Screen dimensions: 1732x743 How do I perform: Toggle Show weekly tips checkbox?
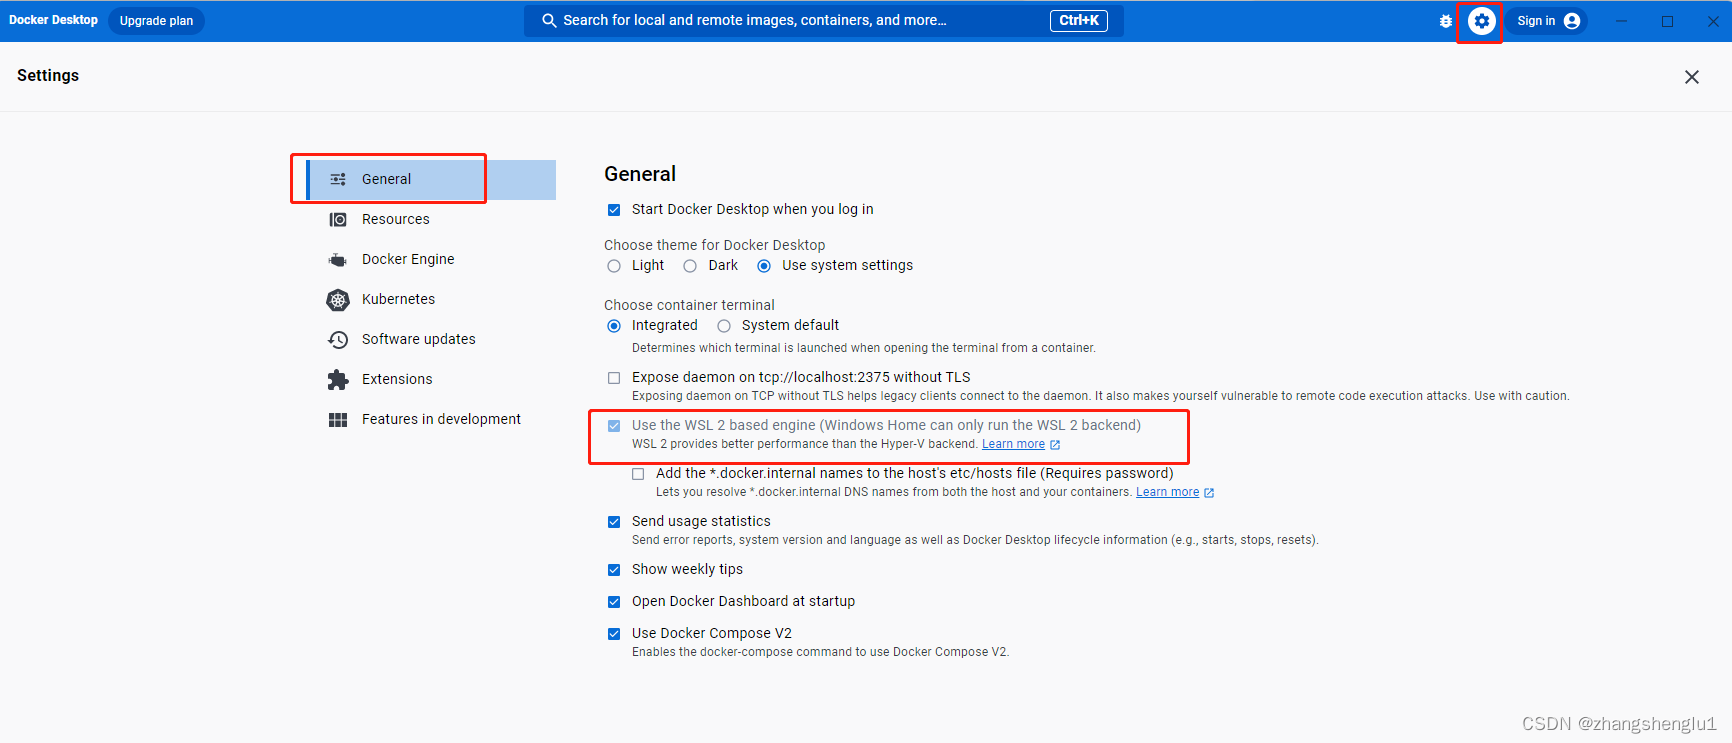click(614, 570)
